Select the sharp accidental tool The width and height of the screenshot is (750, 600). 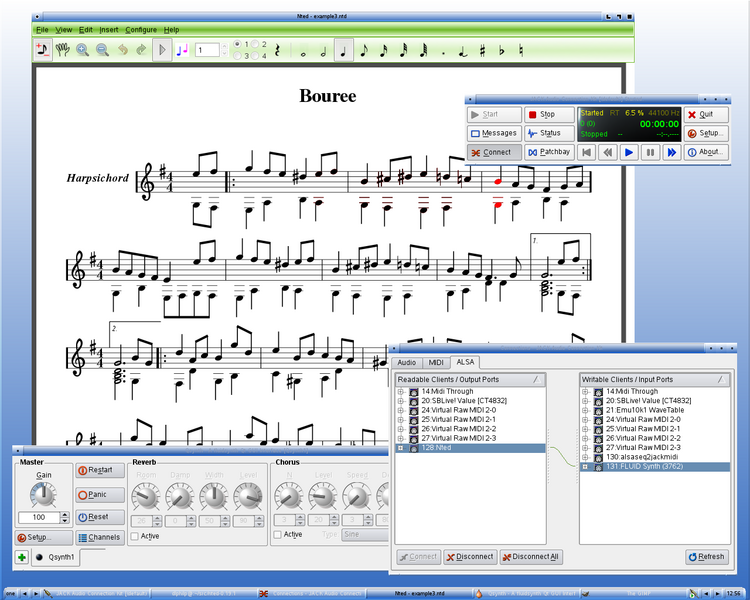(x=482, y=50)
